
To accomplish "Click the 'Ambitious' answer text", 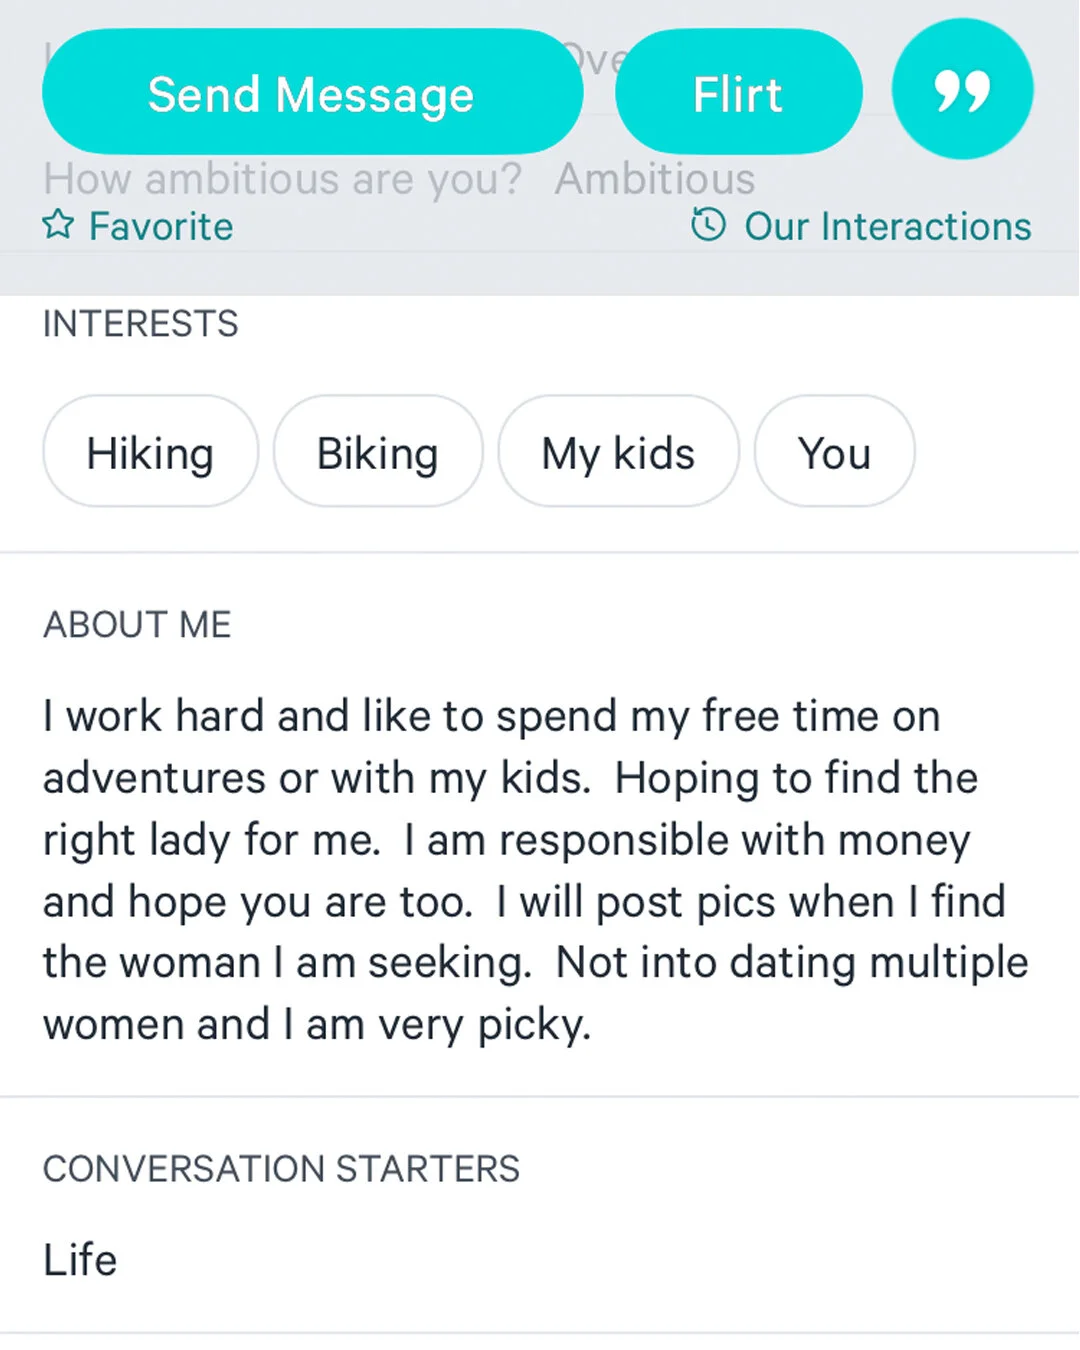I will click(x=655, y=179).
